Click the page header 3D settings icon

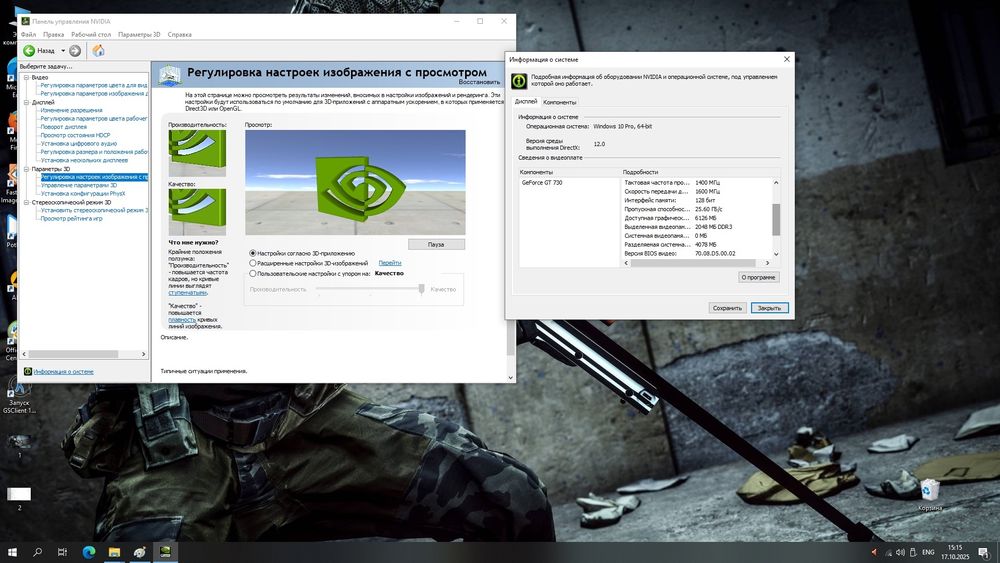click(x=170, y=75)
